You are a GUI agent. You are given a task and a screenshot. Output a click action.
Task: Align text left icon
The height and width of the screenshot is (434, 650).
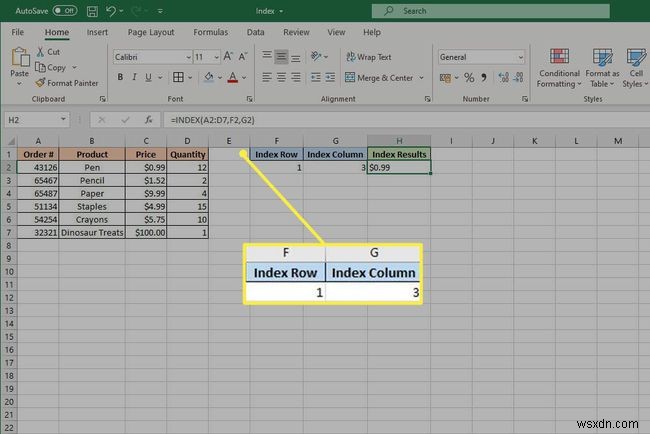click(267, 77)
